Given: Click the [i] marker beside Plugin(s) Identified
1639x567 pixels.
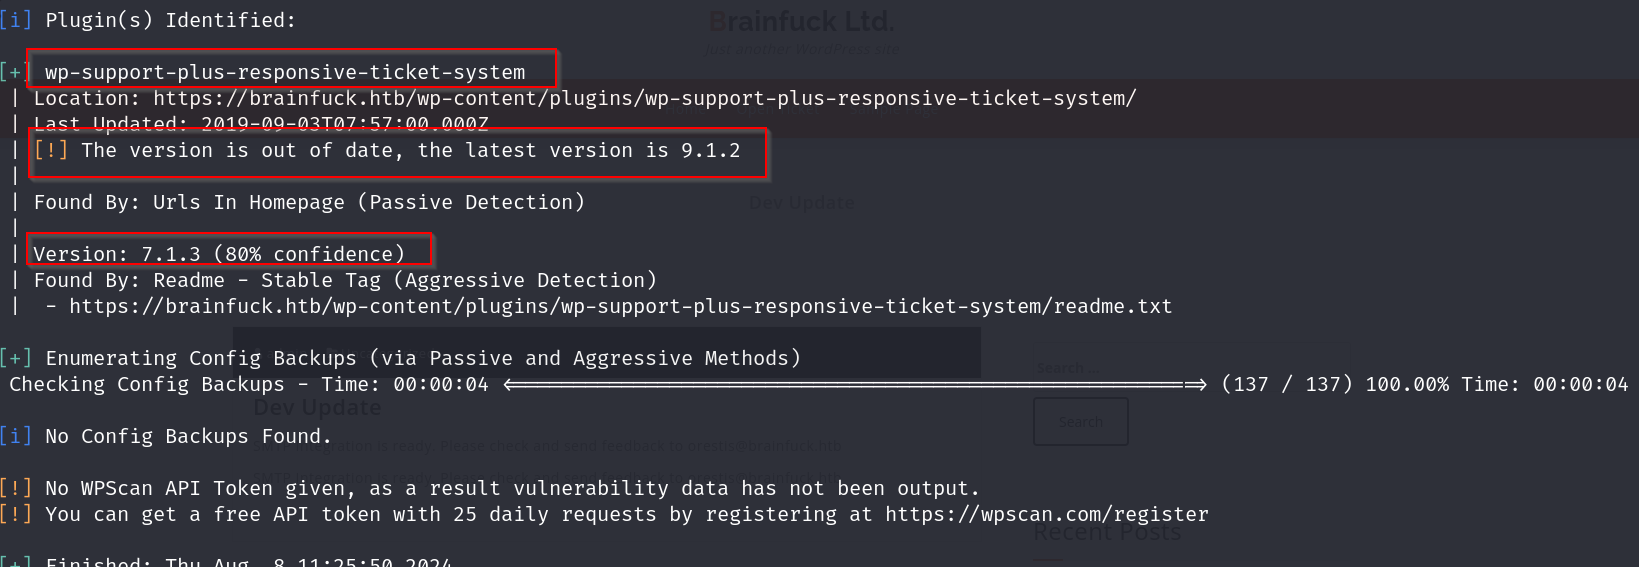Looking at the screenshot, I should [x=15, y=20].
